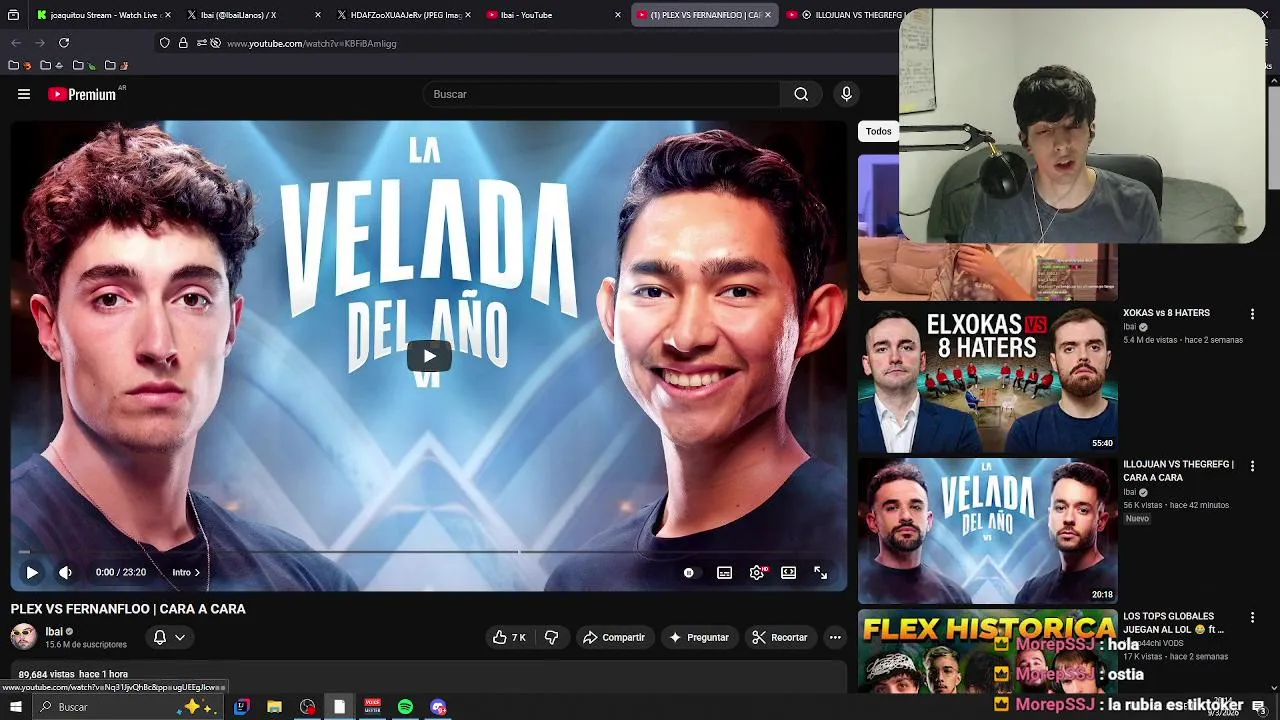Dislike the video
The image size is (1280, 720).
[x=551, y=637]
